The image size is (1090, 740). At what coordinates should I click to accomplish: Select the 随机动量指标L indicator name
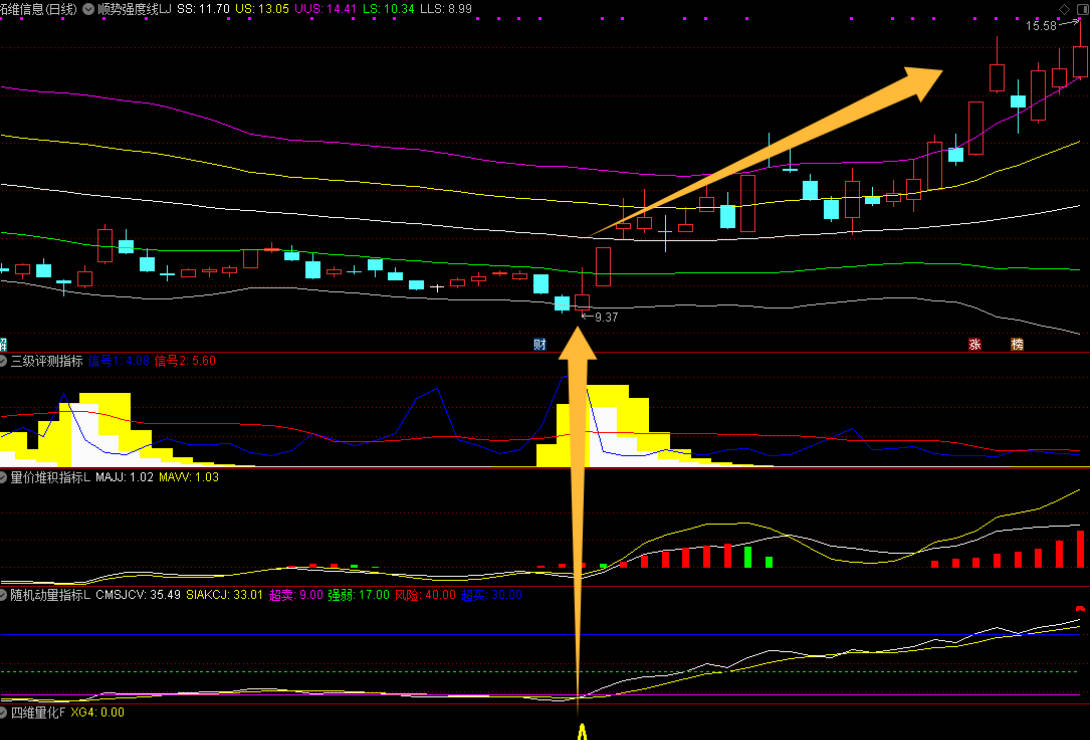click(x=51, y=595)
